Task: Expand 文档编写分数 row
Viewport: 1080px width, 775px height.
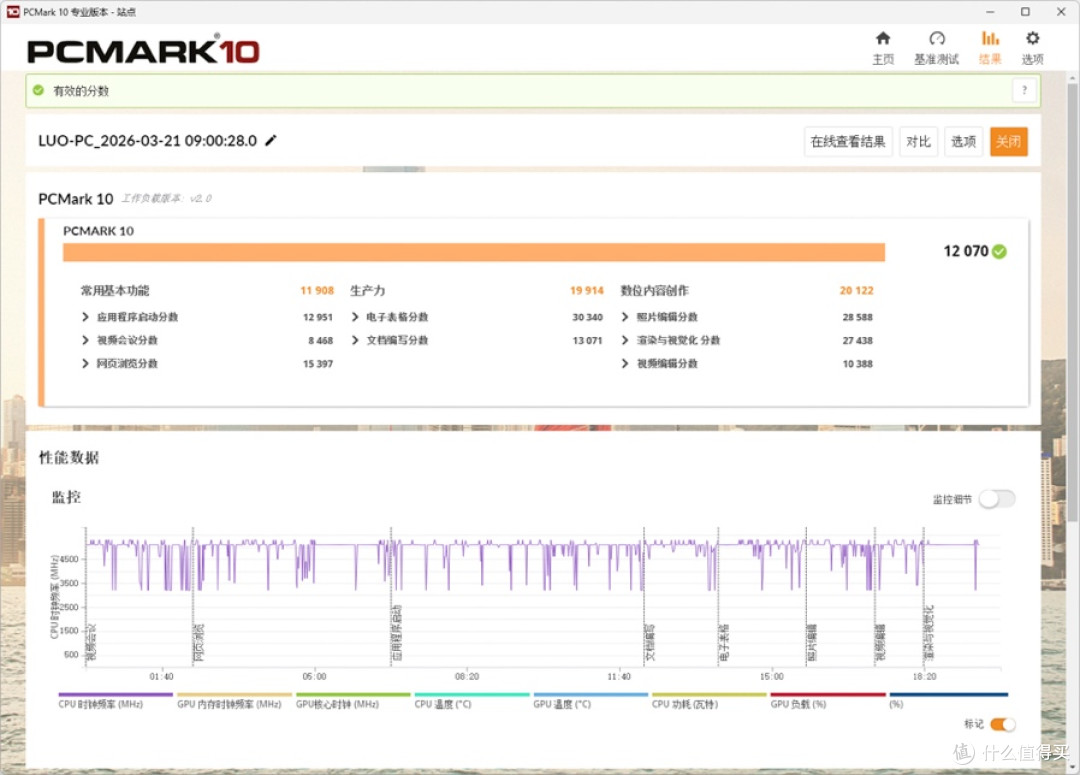Action: pos(355,340)
